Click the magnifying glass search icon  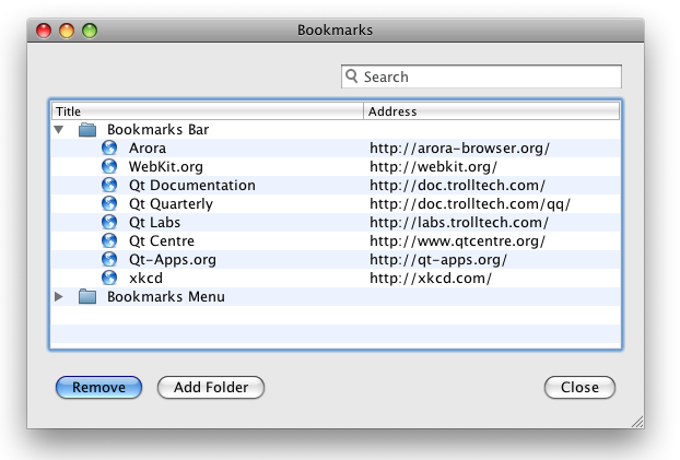pos(351,76)
